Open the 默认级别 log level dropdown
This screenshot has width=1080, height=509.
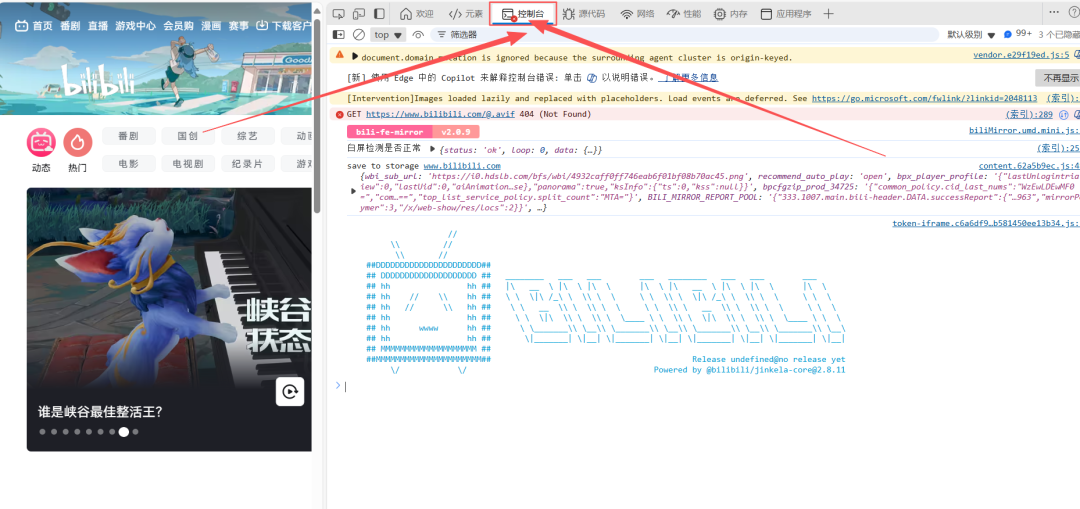click(971, 34)
